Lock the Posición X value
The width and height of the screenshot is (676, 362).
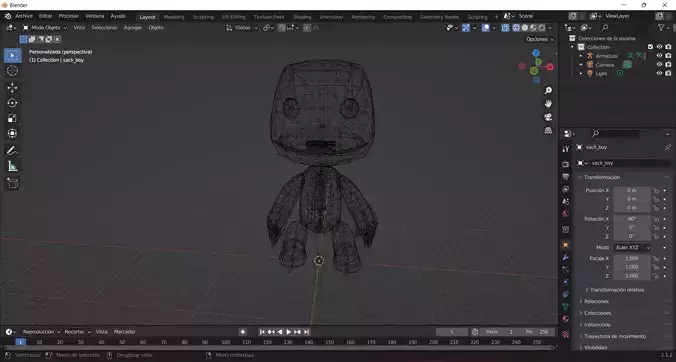tap(656, 190)
